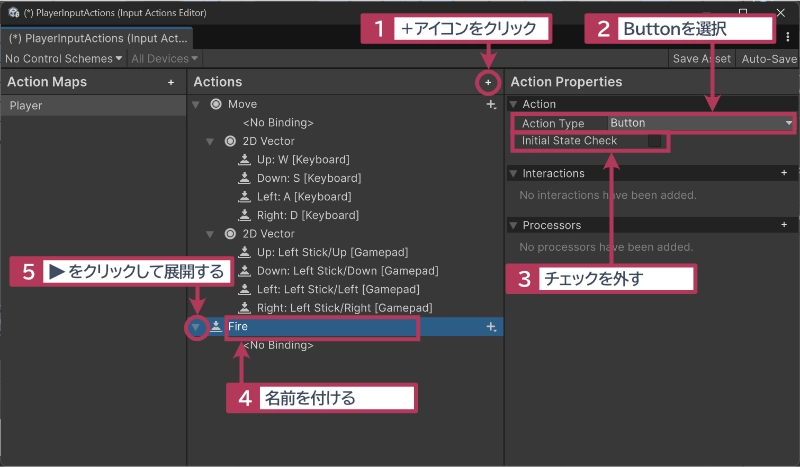Add a binding to the Move action
800x467 pixels.
(x=490, y=104)
